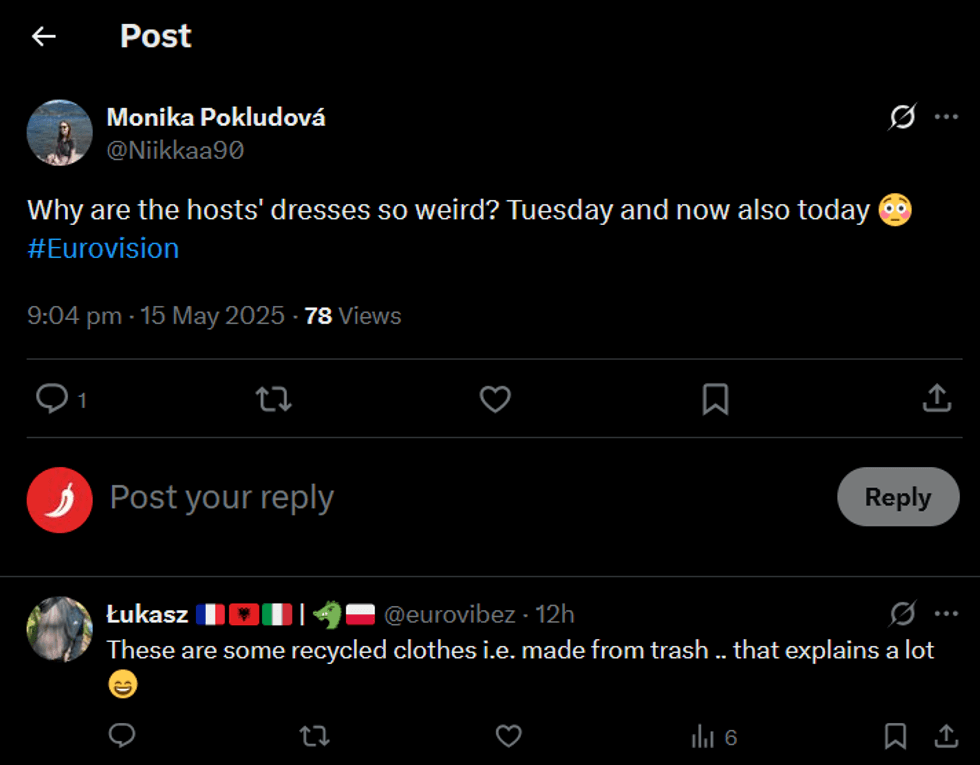The width and height of the screenshot is (980, 765).
Task: Repost Łukasz's reply
Action: 314,737
